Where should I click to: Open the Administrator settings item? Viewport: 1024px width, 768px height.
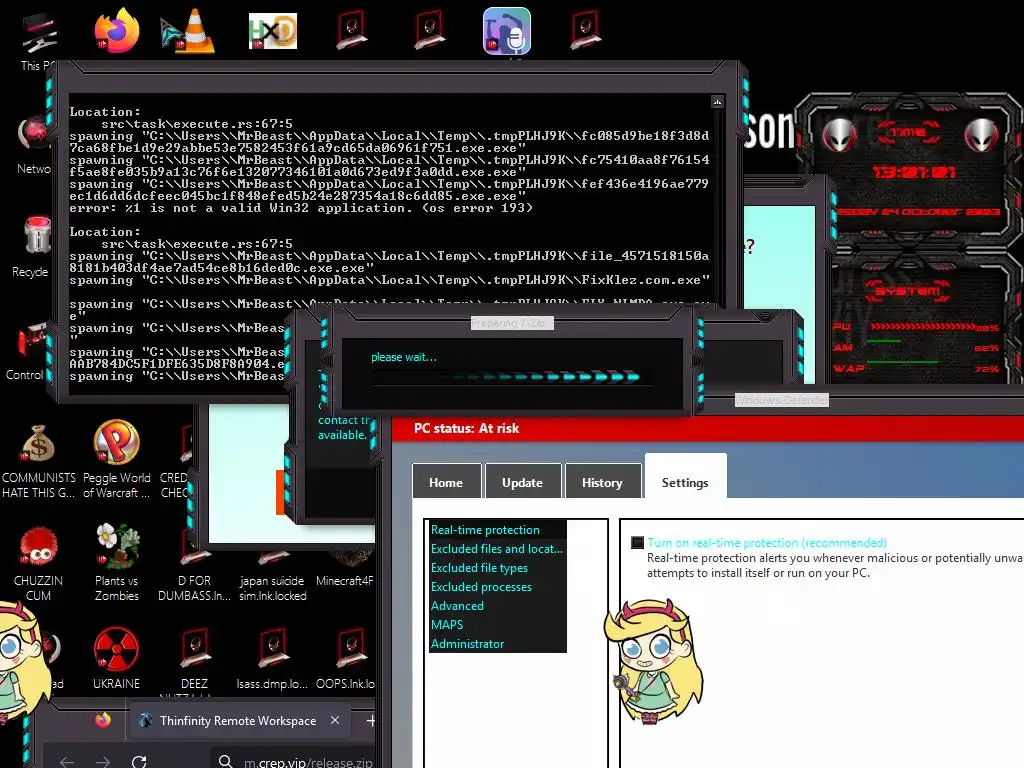(x=468, y=643)
